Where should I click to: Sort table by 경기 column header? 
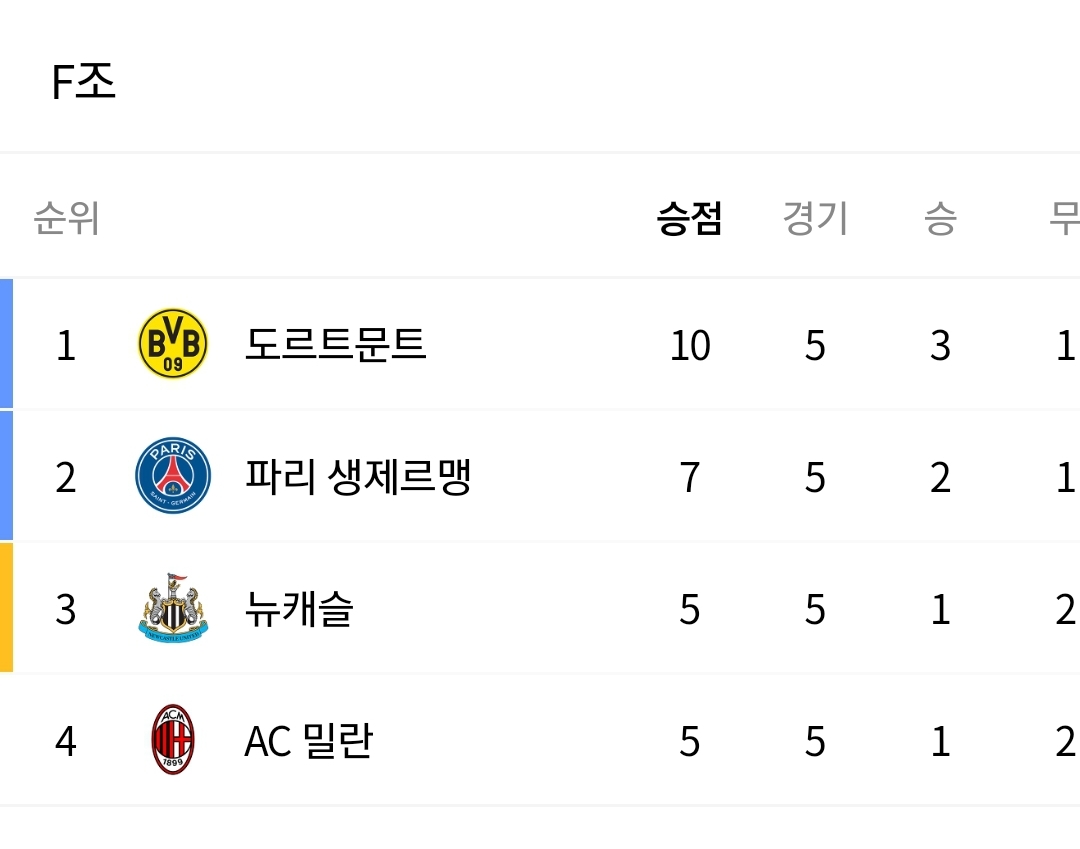(x=815, y=217)
